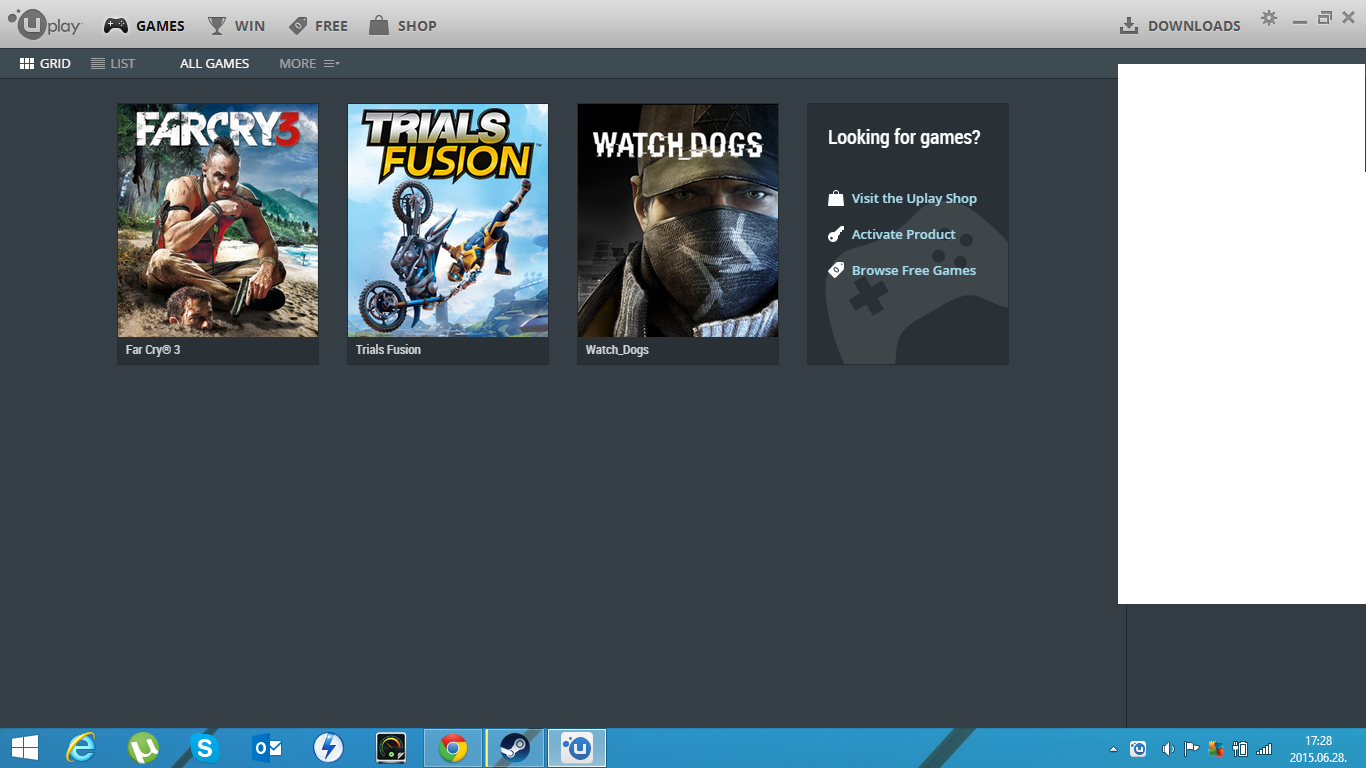Click the gauge monitor taskbar icon

pos(390,748)
